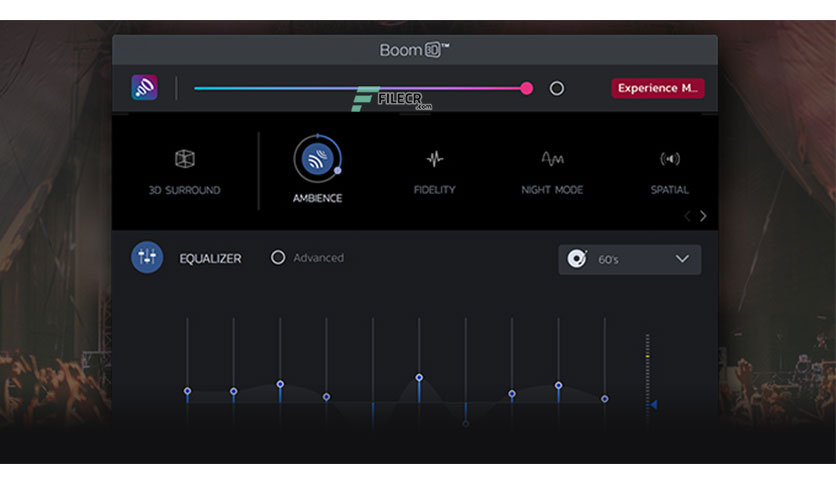Show previous effects with left chevron

pyautogui.click(x=687, y=216)
